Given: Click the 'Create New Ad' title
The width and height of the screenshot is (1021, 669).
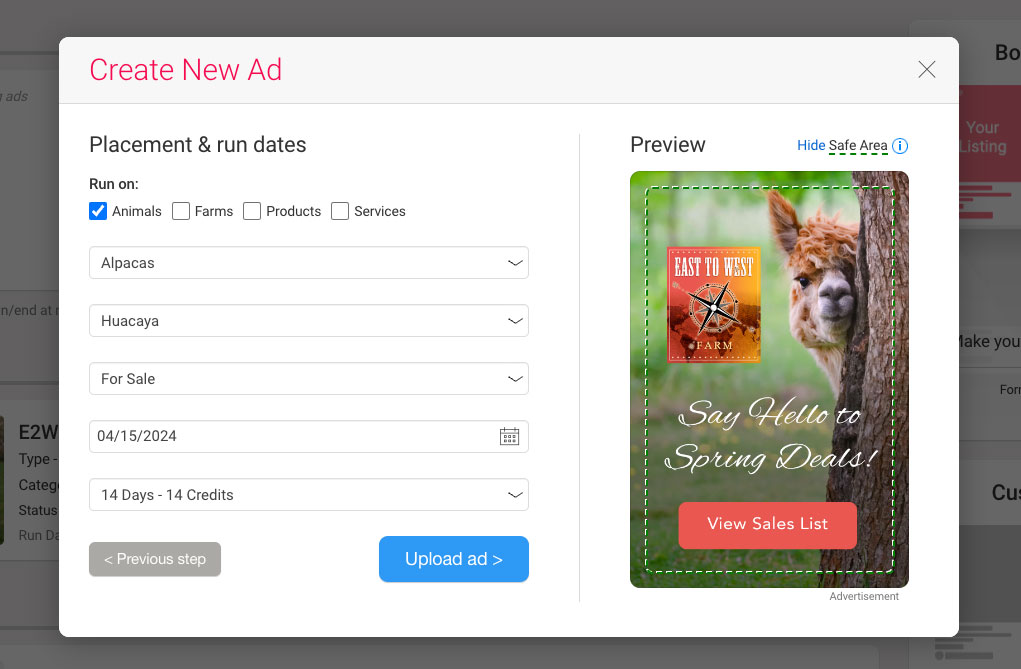Looking at the screenshot, I should [186, 70].
